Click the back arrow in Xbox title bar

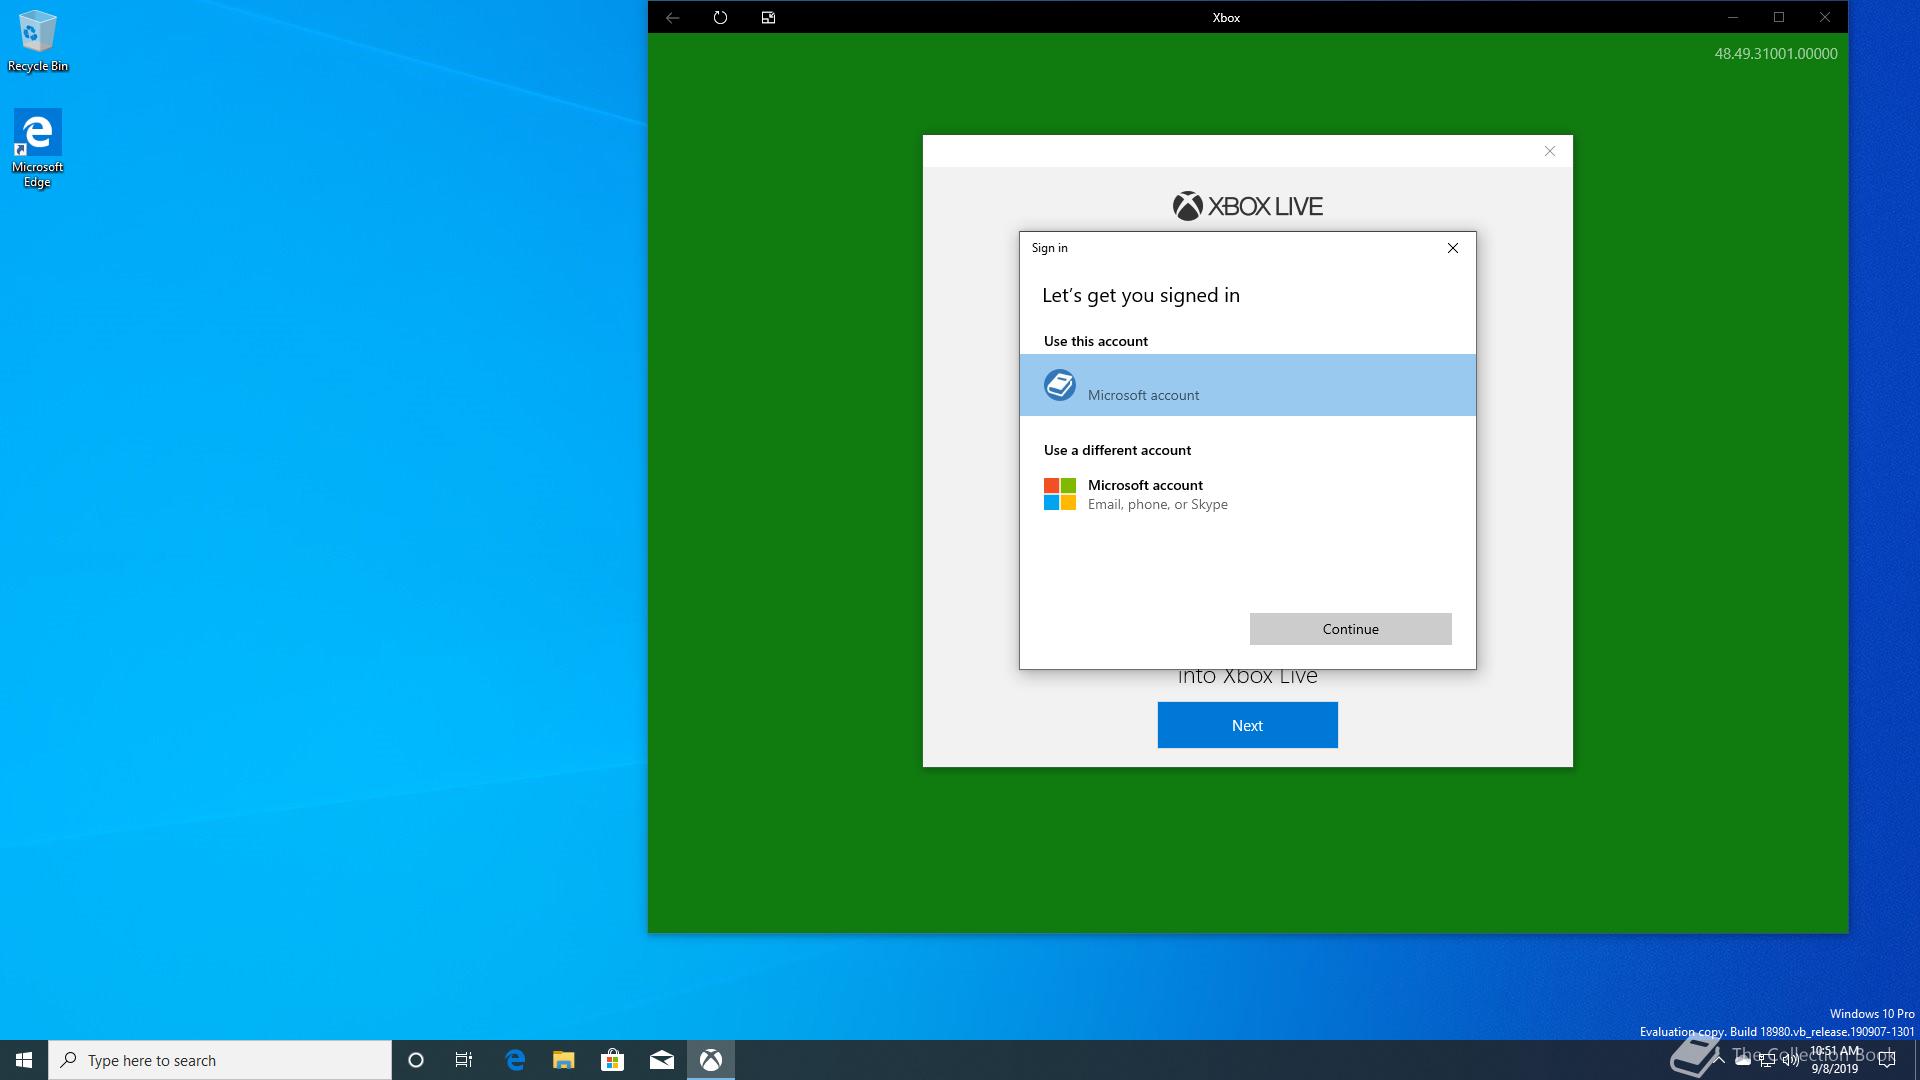pyautogui.click(x=672, y=17)
